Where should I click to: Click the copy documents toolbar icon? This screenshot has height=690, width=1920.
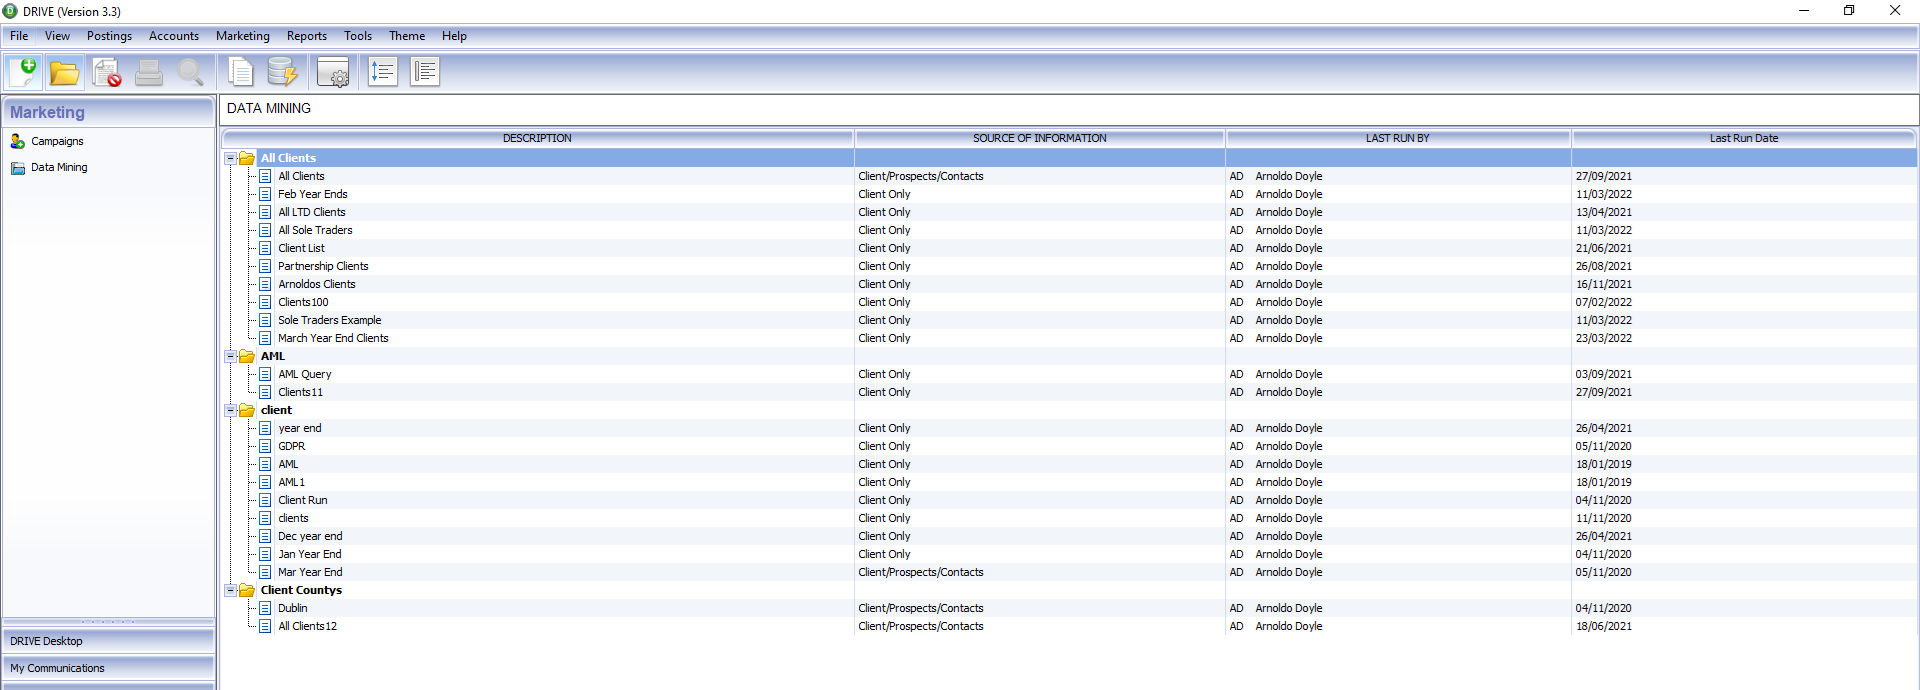(241, 72)
